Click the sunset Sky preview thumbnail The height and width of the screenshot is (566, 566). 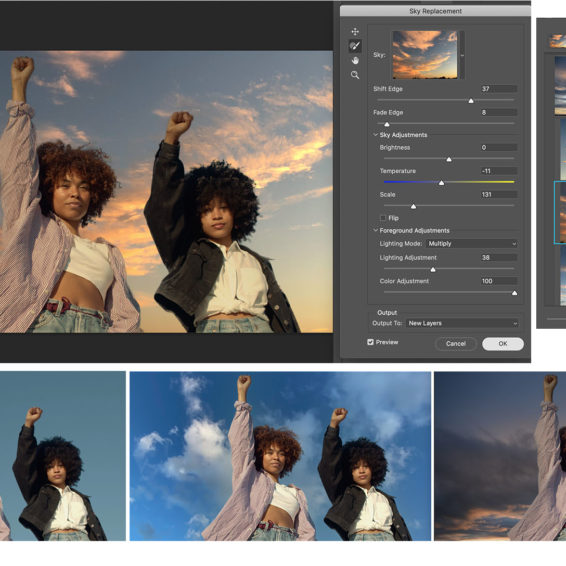[x=425, y=55]
